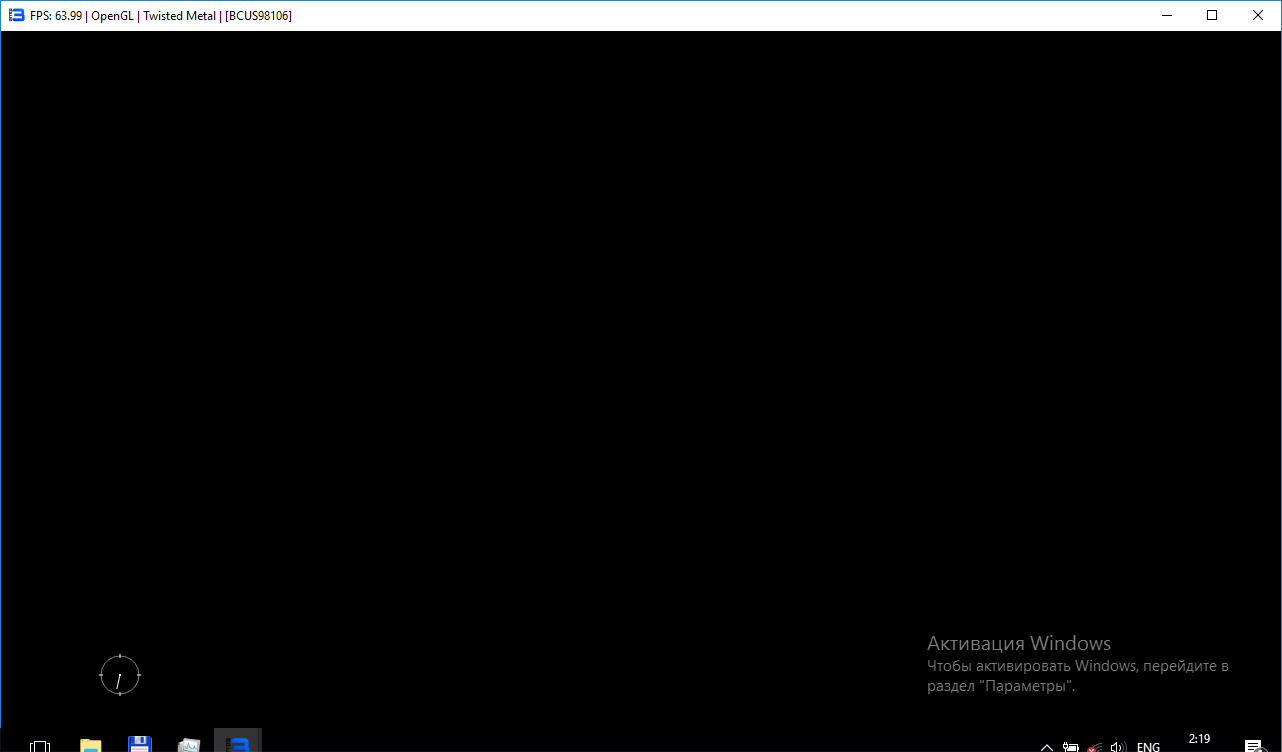Open the clock showing 2:19
This screenshot has height=752, width=1282.
click(1199, 741)
